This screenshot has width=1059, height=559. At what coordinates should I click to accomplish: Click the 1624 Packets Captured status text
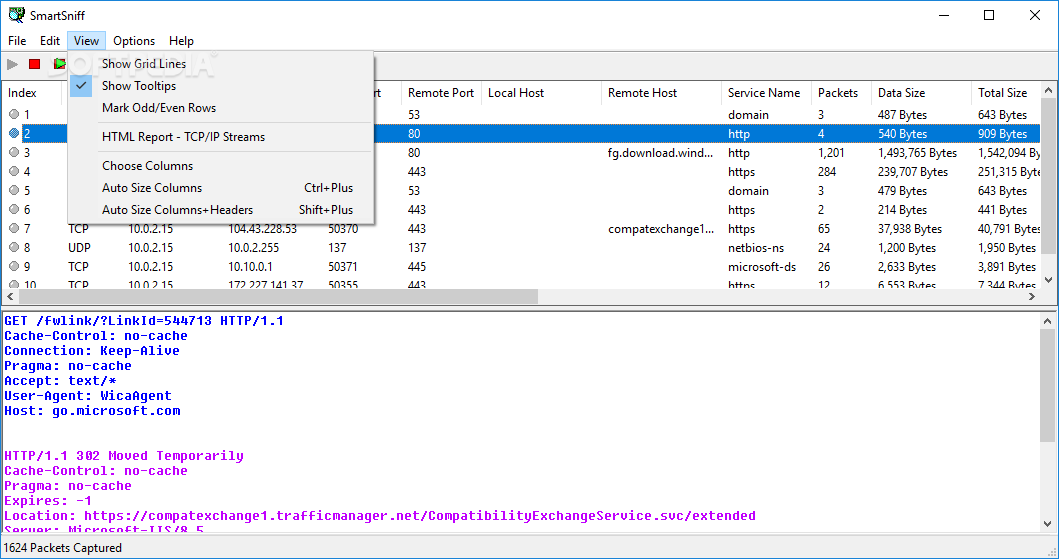coord(63,548)
